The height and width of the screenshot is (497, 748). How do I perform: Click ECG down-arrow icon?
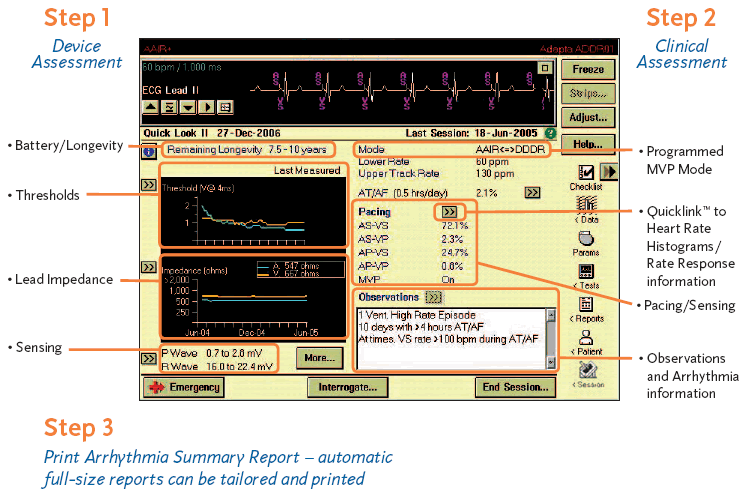188,107
